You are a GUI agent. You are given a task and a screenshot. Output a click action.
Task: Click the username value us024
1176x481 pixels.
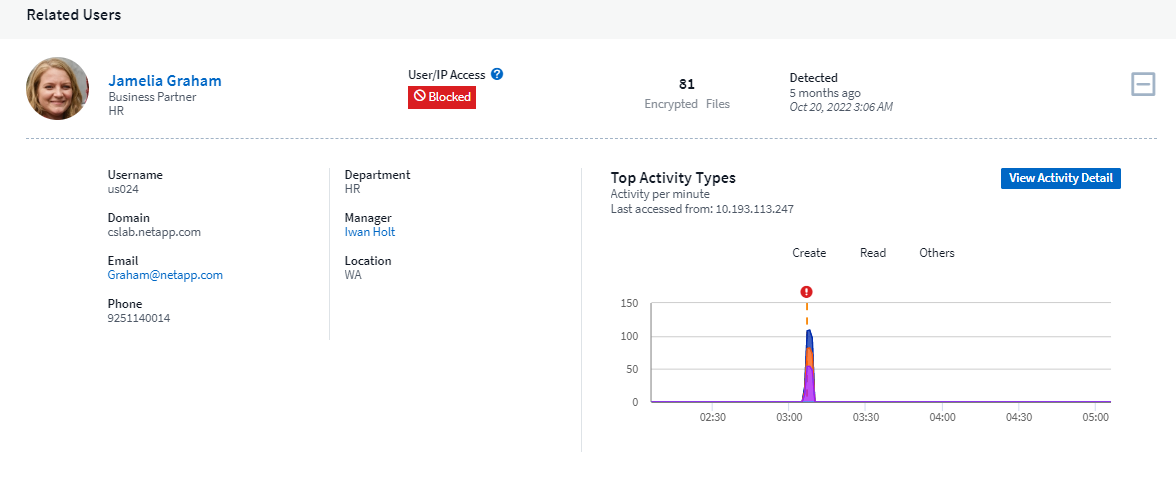point(124,189)
